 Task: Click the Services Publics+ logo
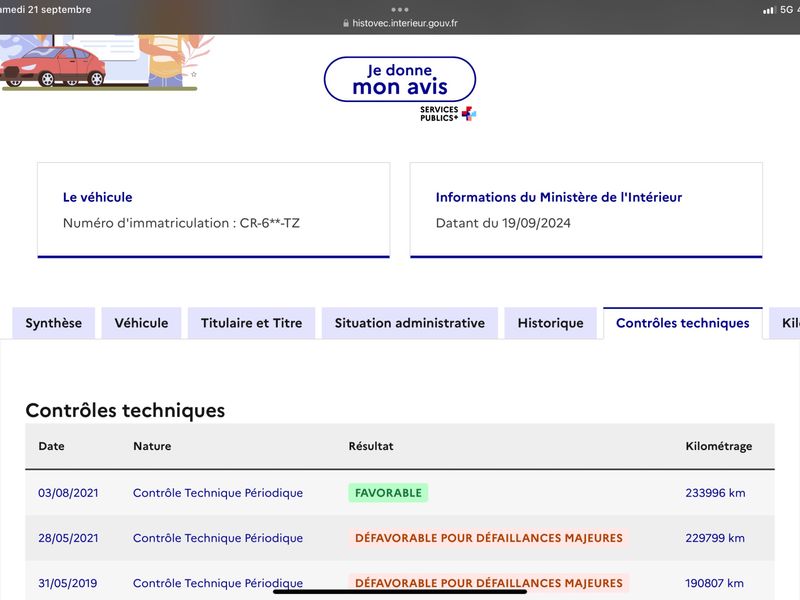click(x=447, y=113)
